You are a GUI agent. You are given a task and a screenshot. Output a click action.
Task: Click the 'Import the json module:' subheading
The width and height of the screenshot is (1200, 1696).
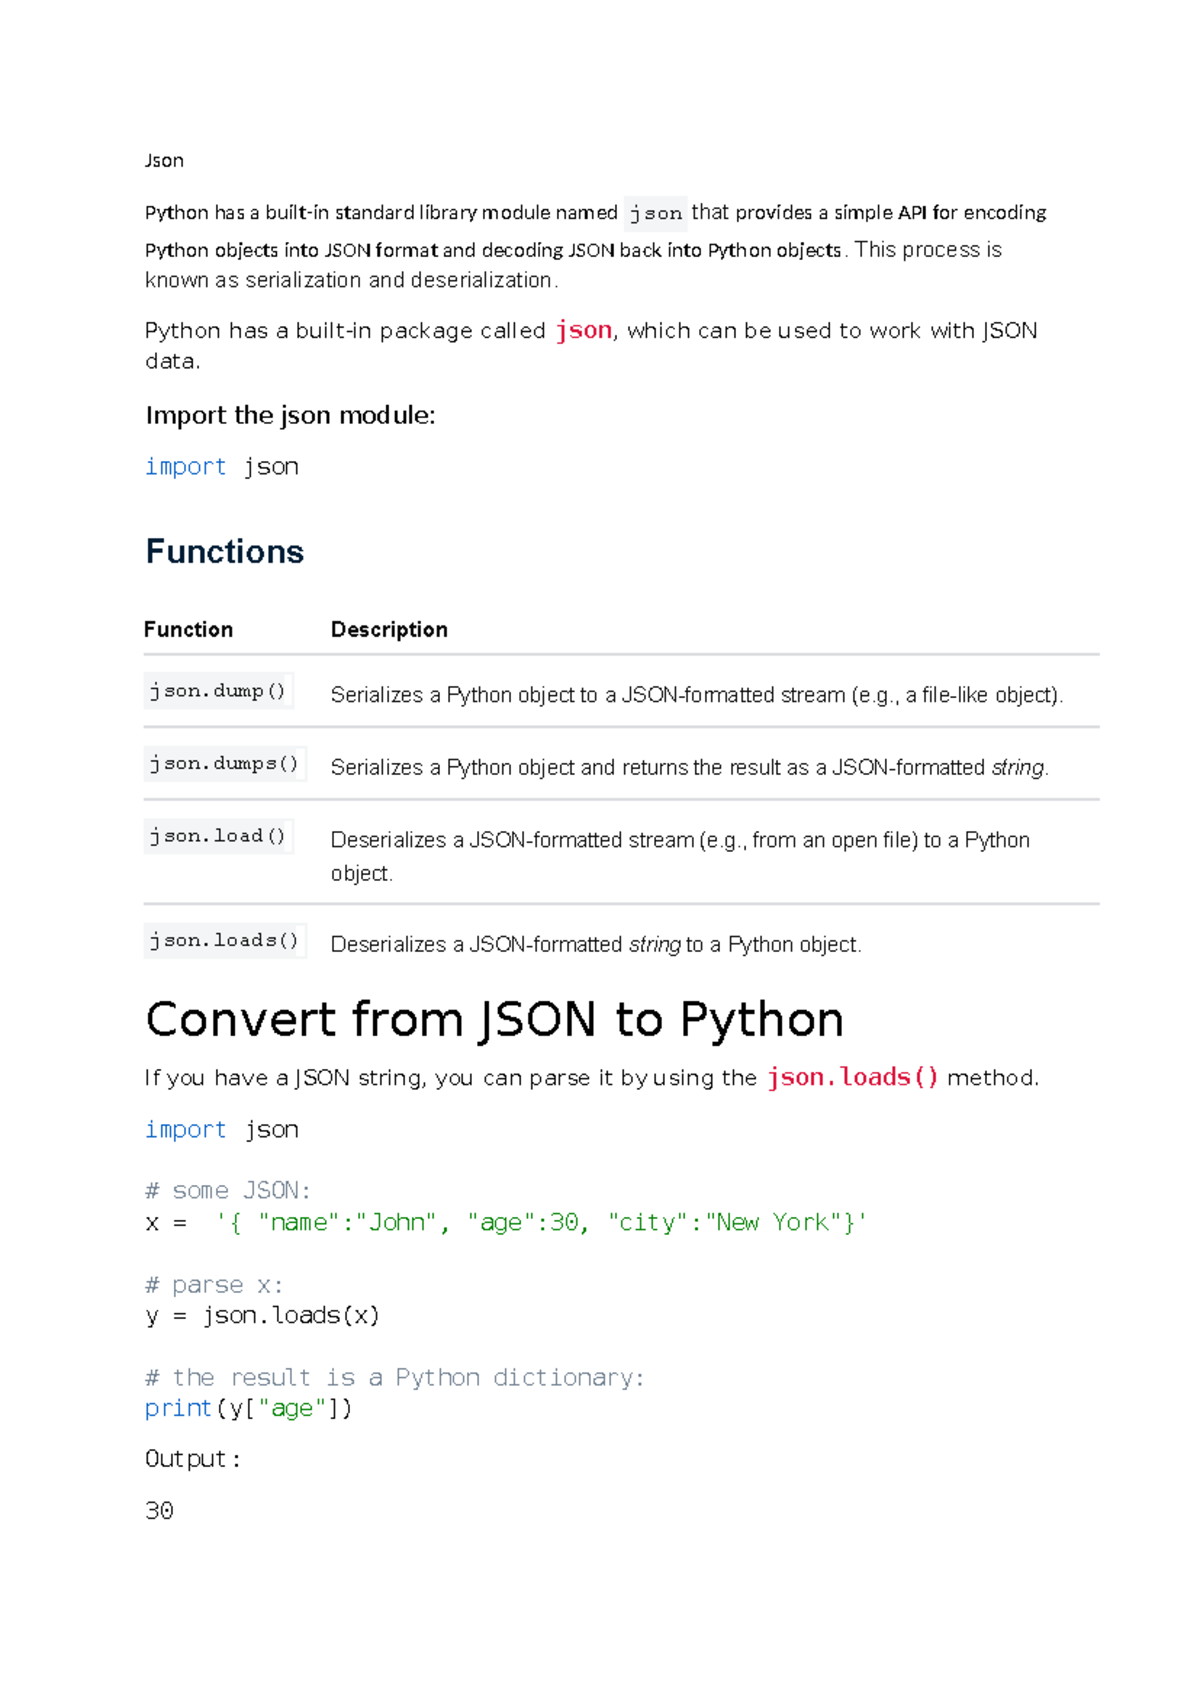(290, 415)
